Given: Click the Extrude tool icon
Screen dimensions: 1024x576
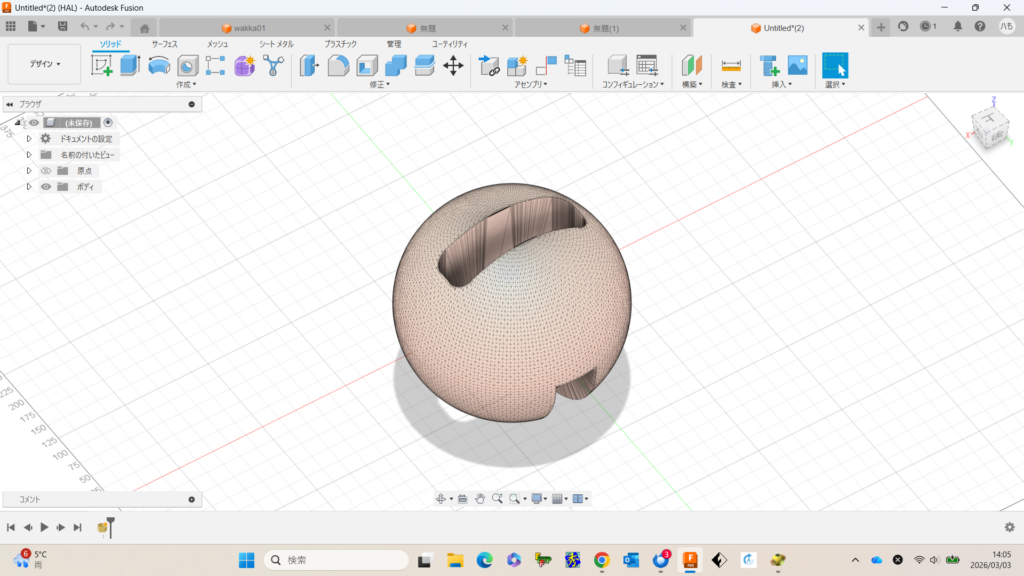Looking at the screenshot, I should (130, 66).
